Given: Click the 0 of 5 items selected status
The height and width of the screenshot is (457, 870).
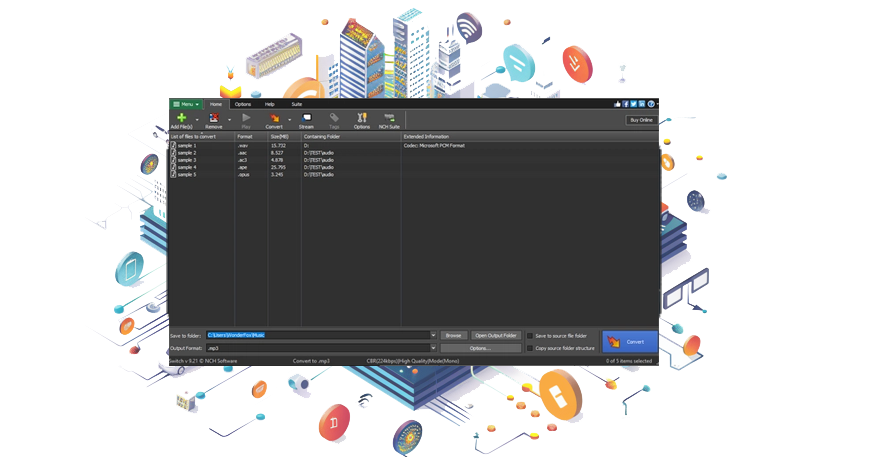Looking at the screenshot, I should coord(629,361).
